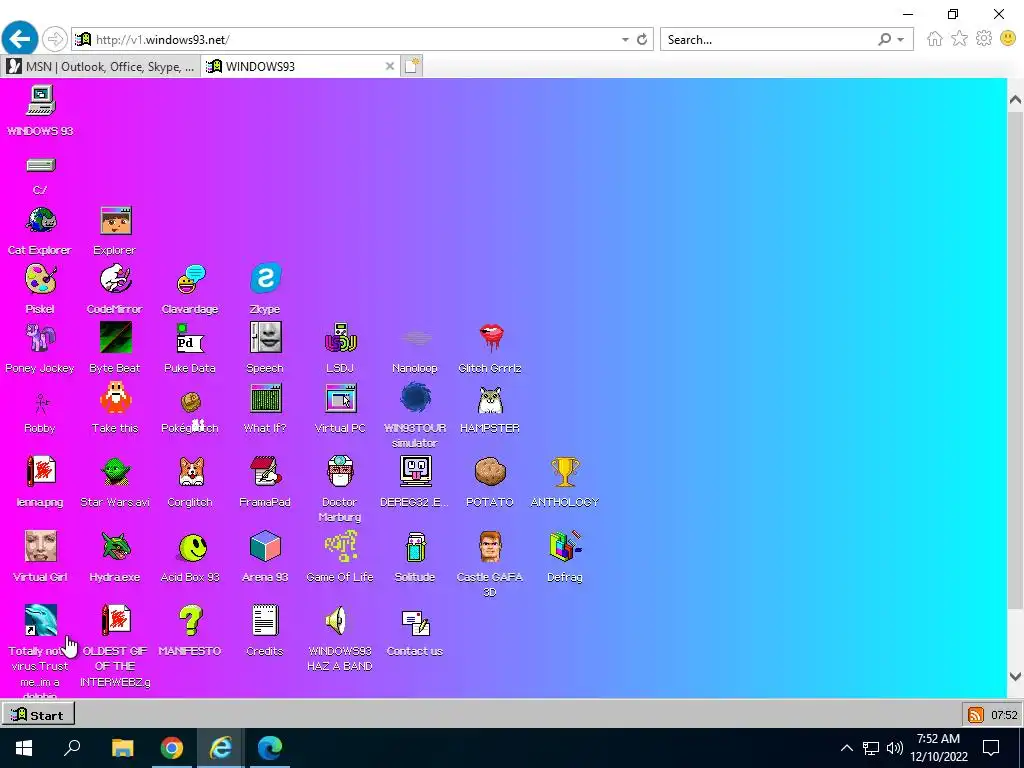Viewport: 1024px width, 768px height.
Task: Click the page scrollbar down arrow
Action: (x=1015, y=677)
